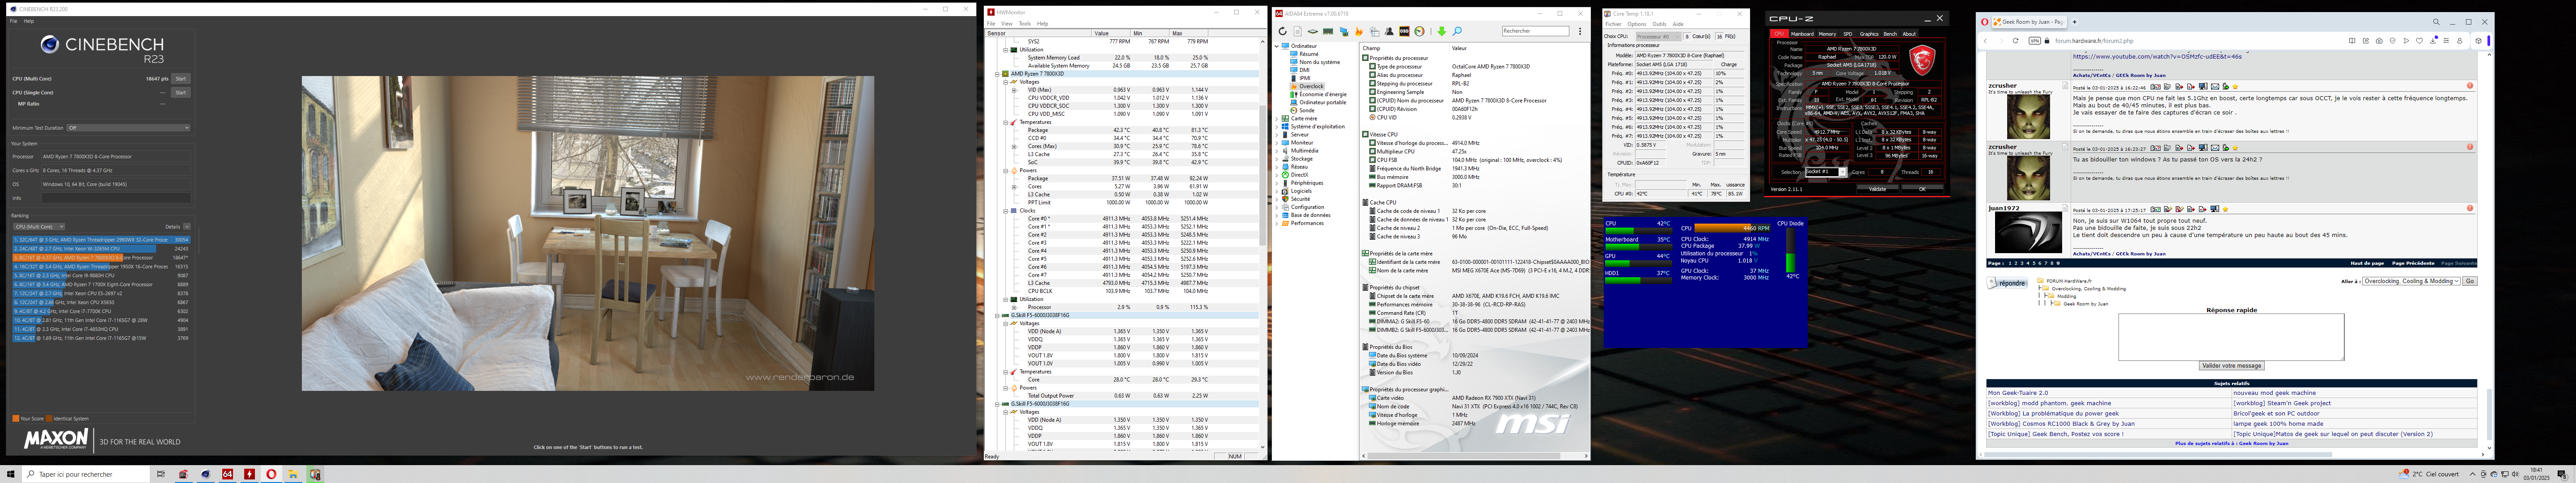The image size is (2576, 483).
Task: Click AIDA64 gauge benchmark toolbar icon
Action: click(1419, 31)
